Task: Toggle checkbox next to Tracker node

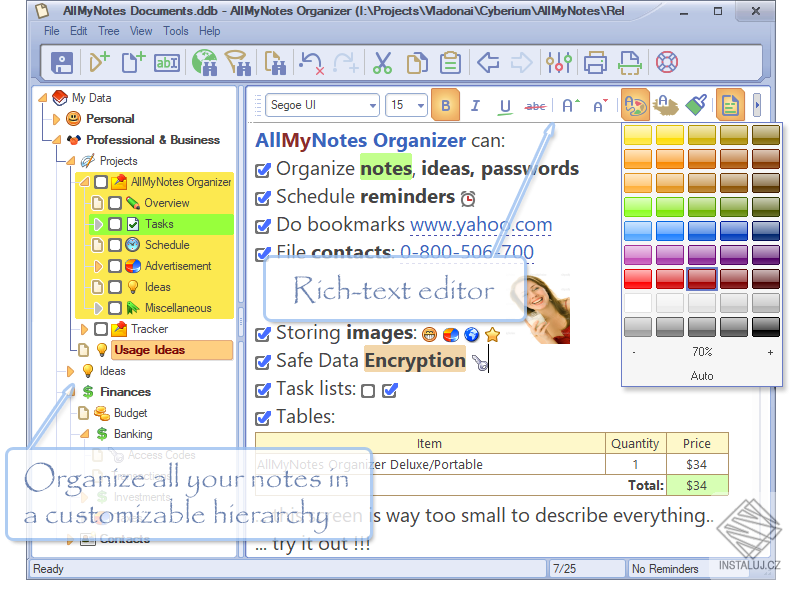Action: coord(101,329)
